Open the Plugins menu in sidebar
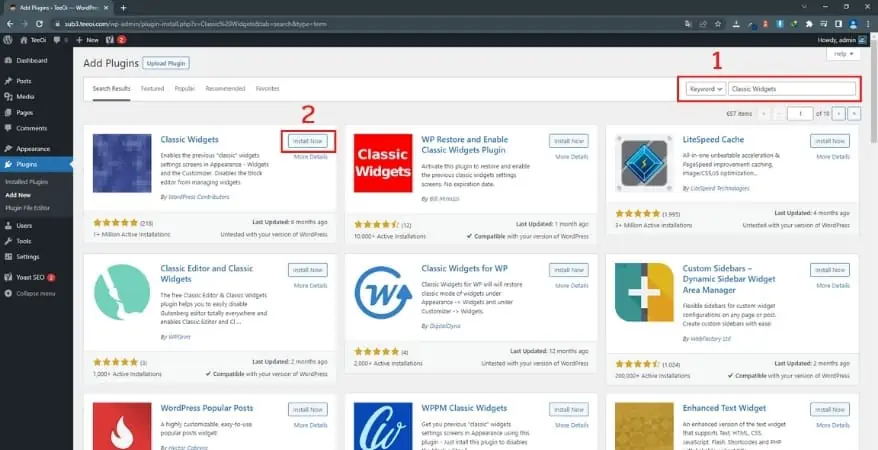Image resolution: width=878 pixels, height=450 pixels. point(36,165)
